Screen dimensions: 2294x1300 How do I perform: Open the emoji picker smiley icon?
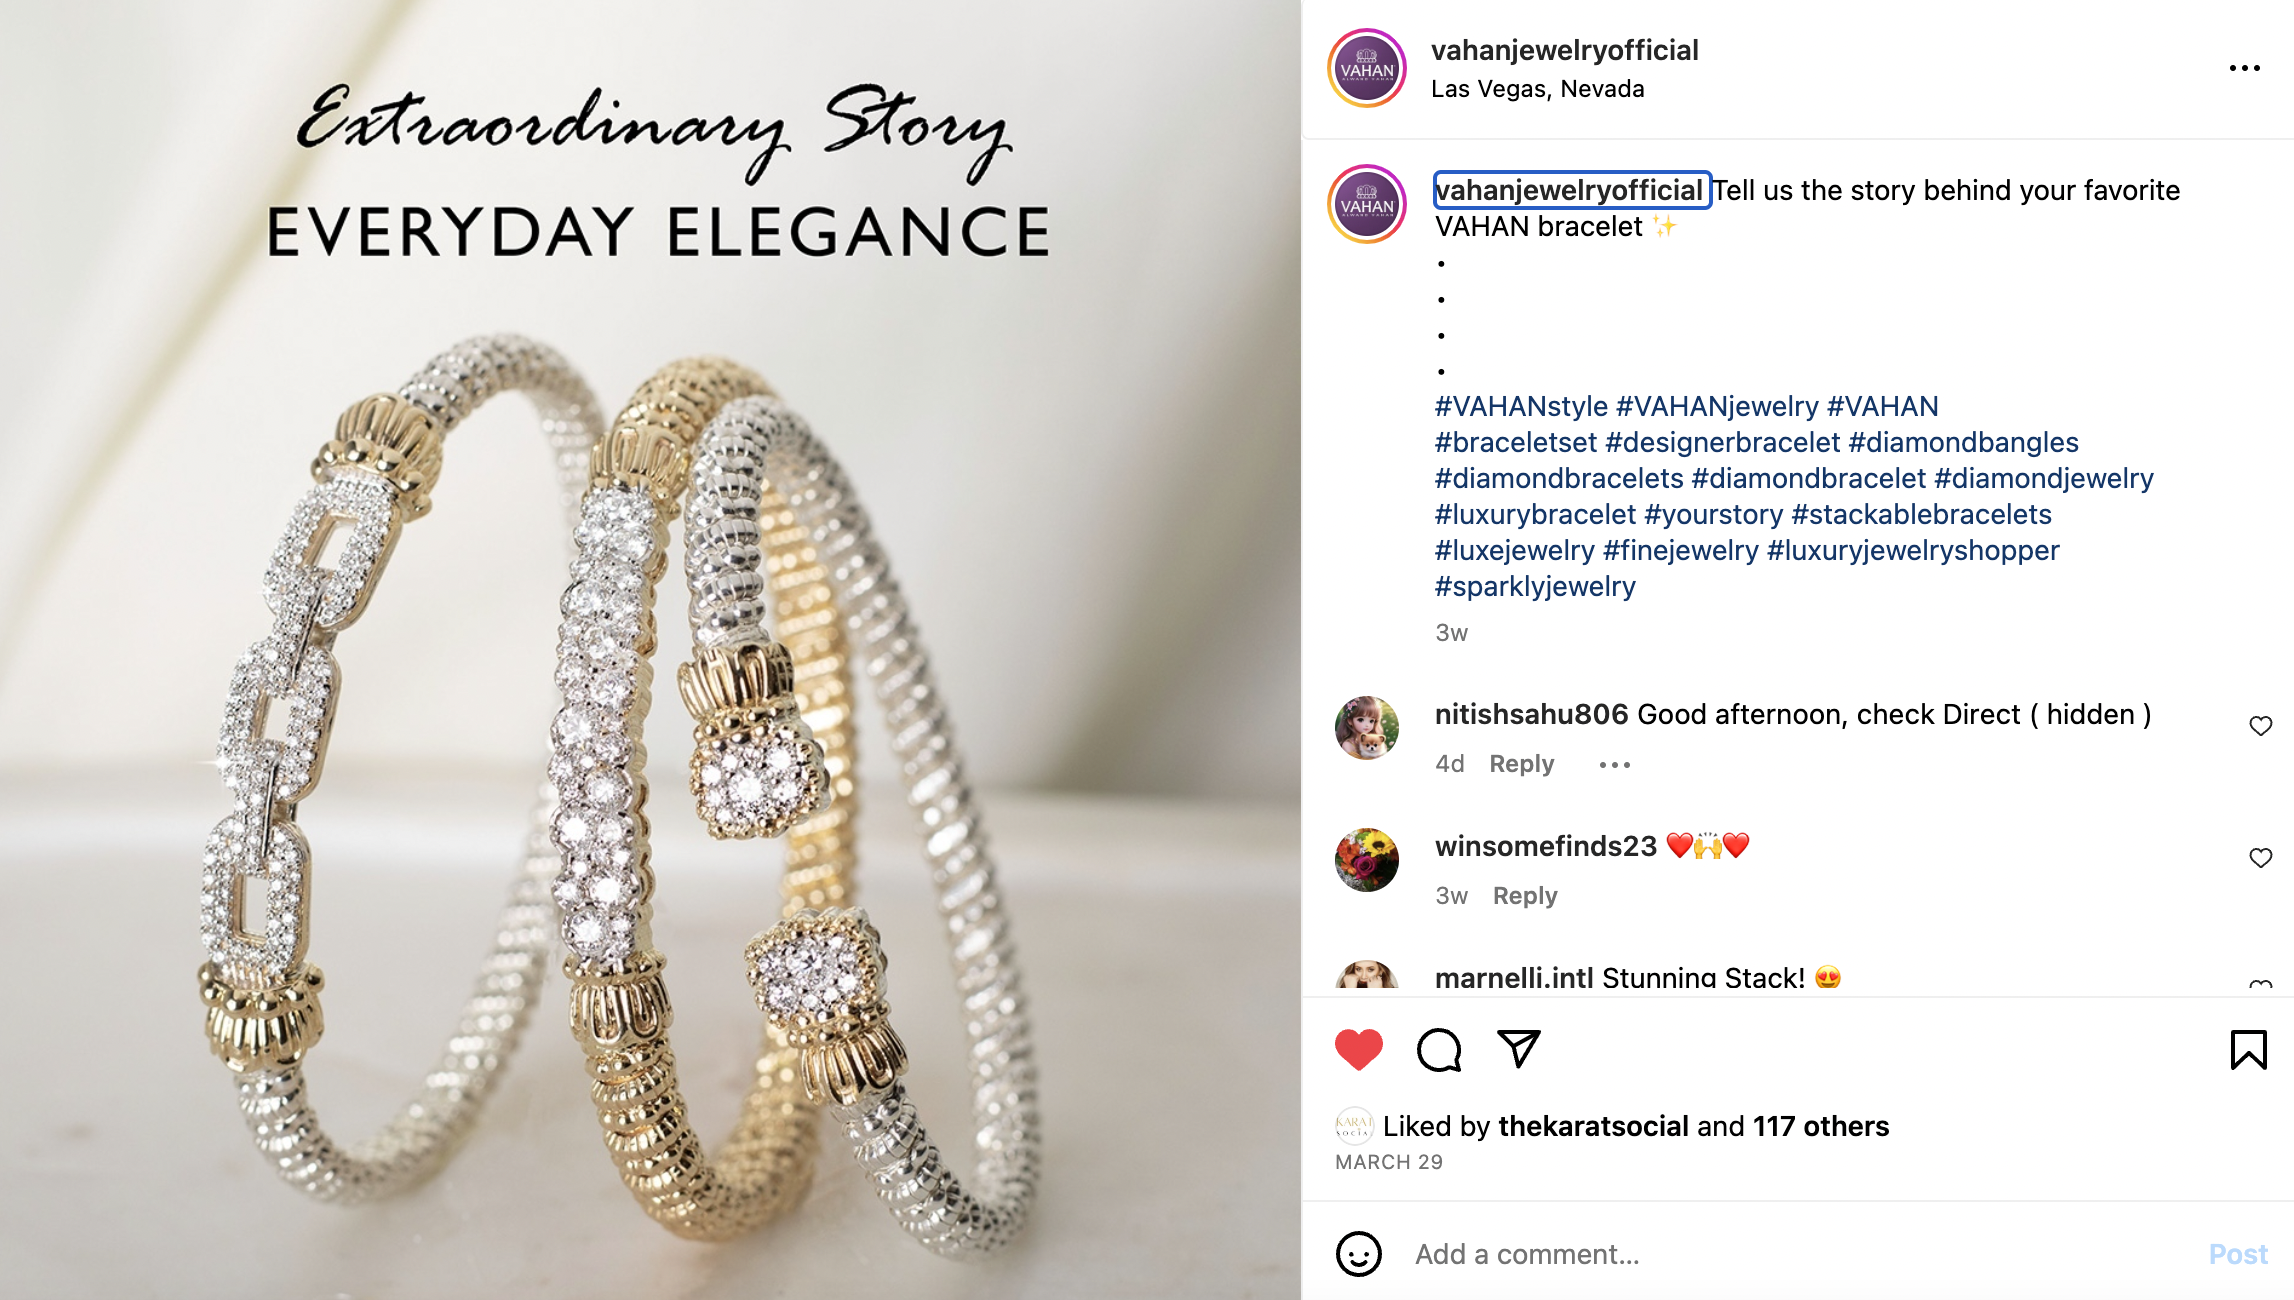coord(1358,1254)
